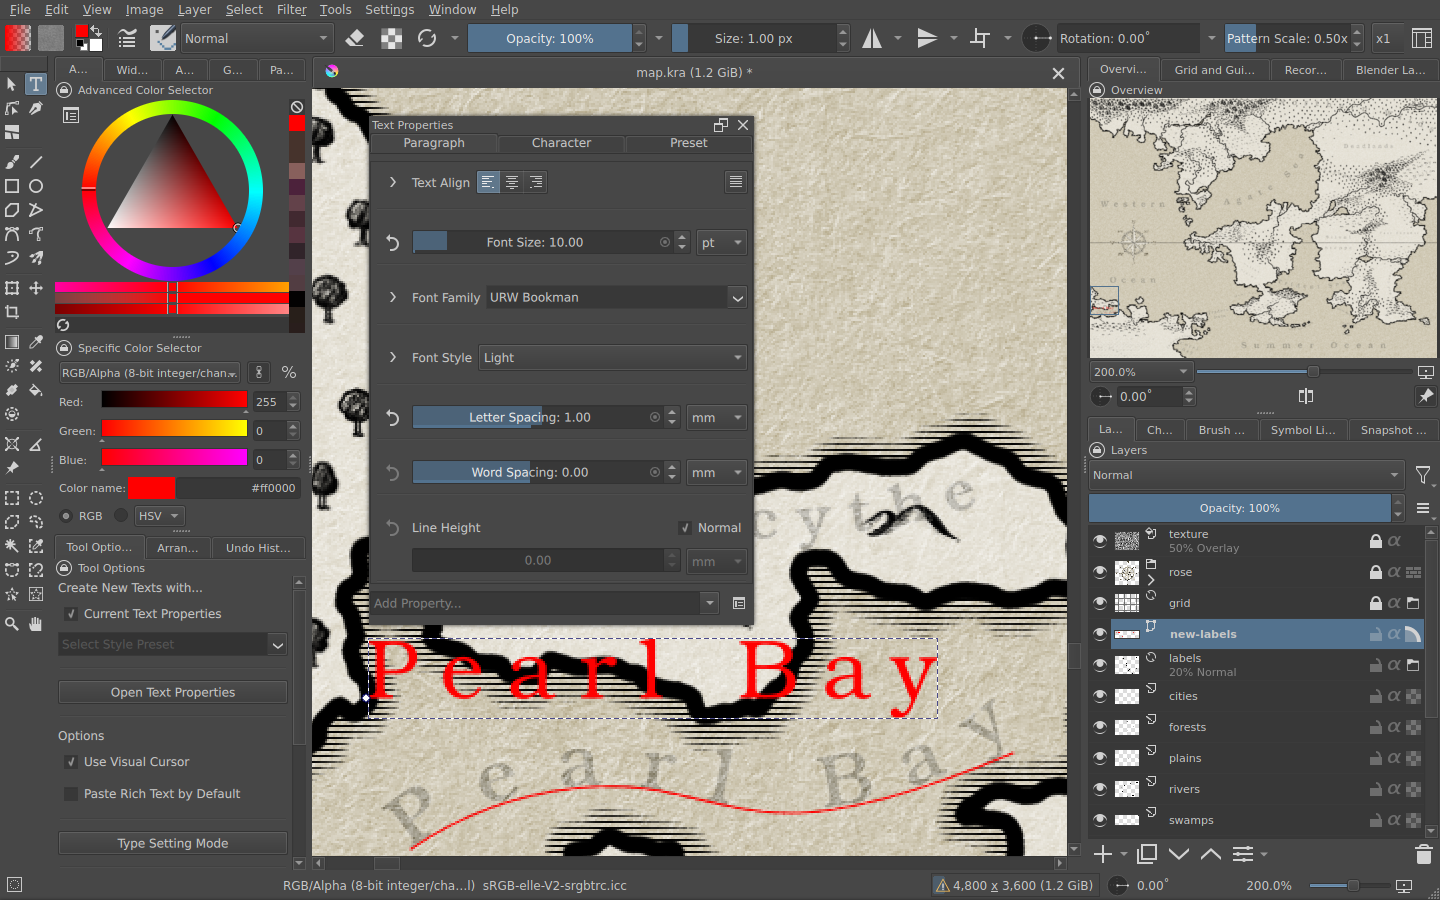Viewport: 1440px width, 900px height.
Task: Select the Crop tool
Action: 12,312
